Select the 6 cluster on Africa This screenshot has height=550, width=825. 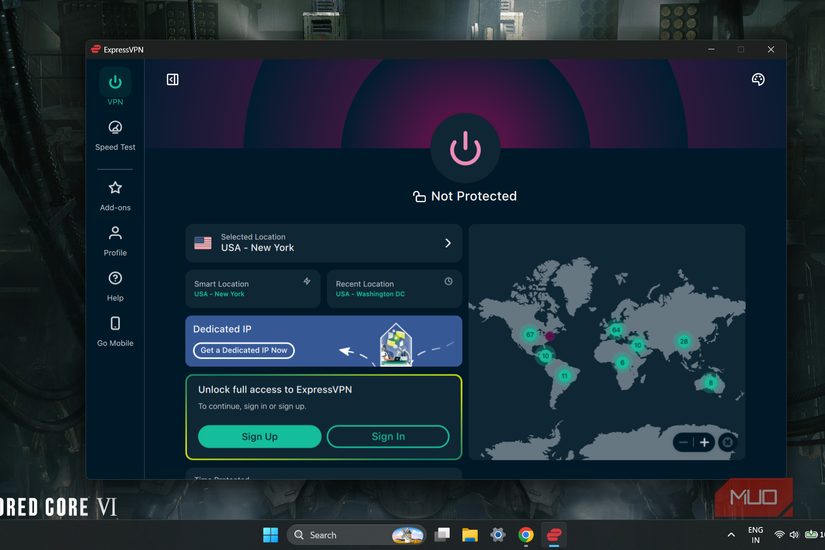[x=622, y=362]
